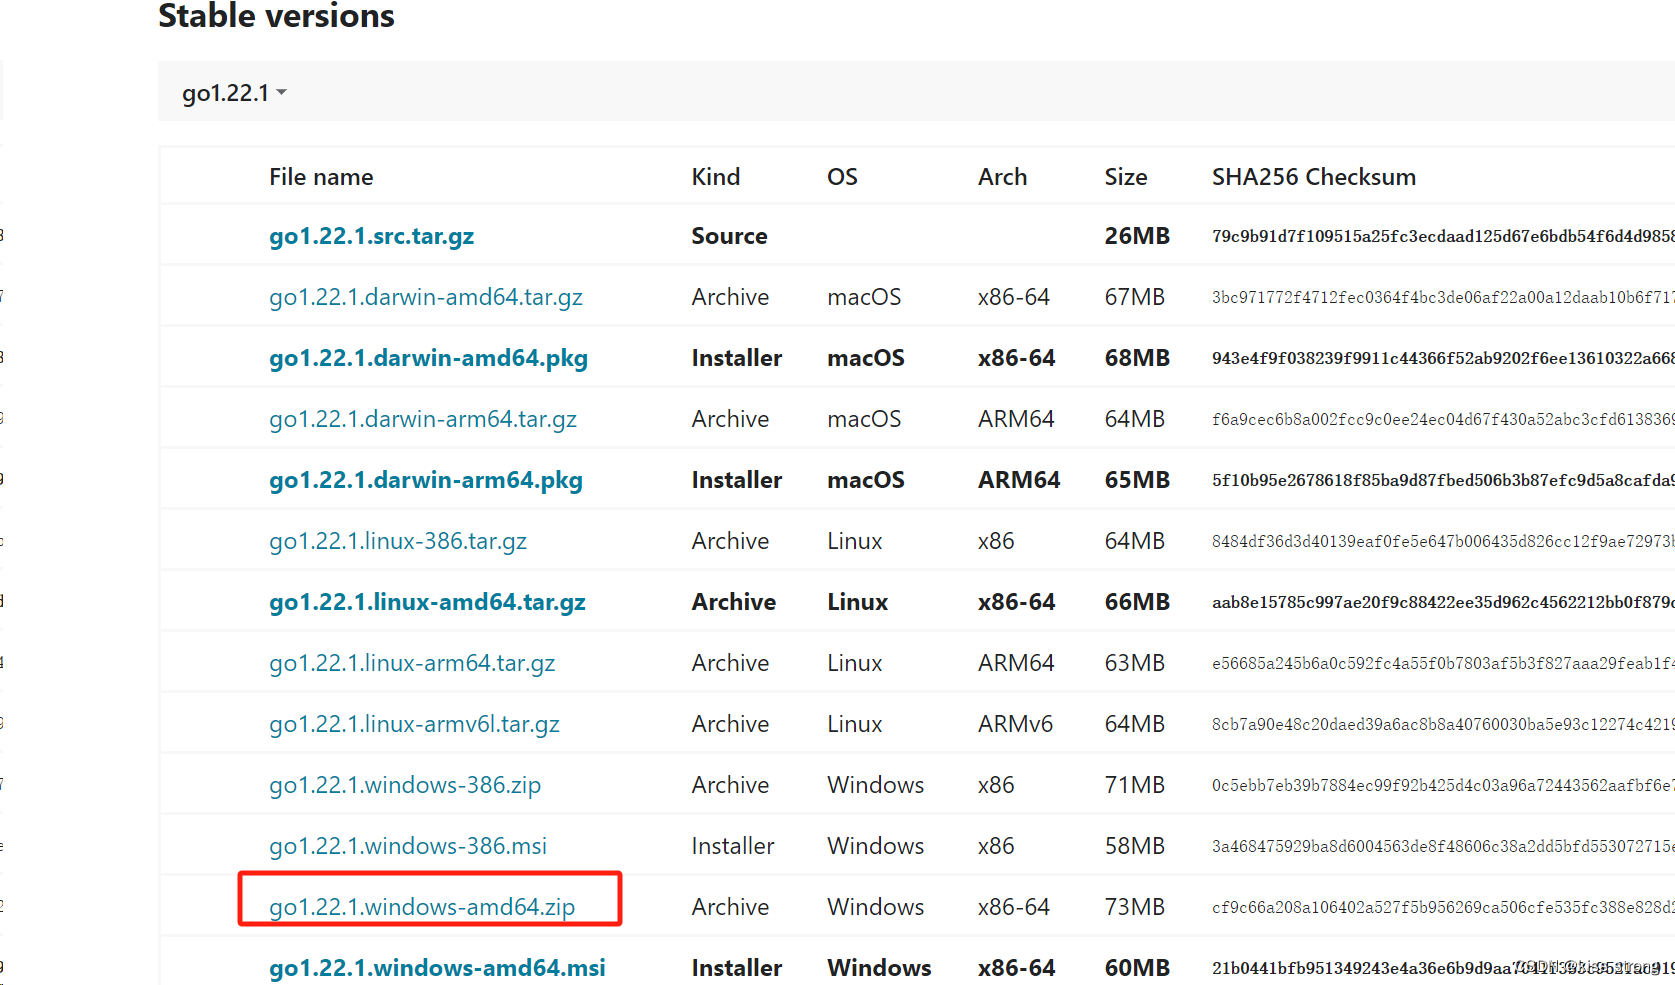The image size is (1675, 985).
Task: Select checksum starting with 5f10b95e26
Action: [x=1443, y=480]
